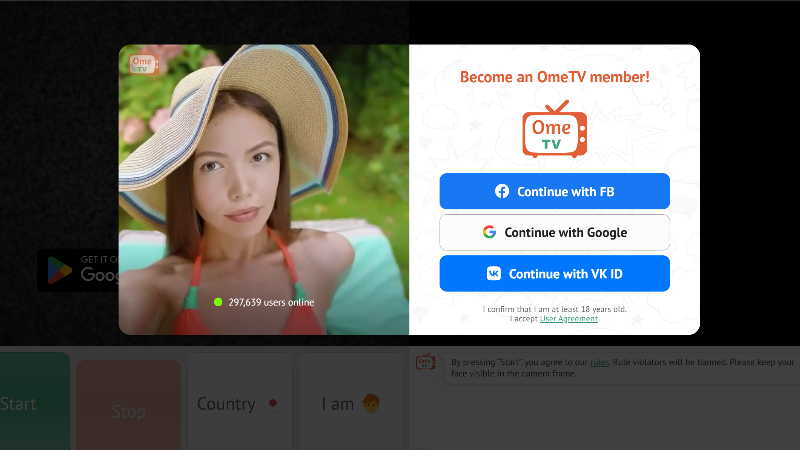The width and height of the screenshot is (800, 450).
Task: Click the large OmeTV television logo
Action: click(555, 129)
